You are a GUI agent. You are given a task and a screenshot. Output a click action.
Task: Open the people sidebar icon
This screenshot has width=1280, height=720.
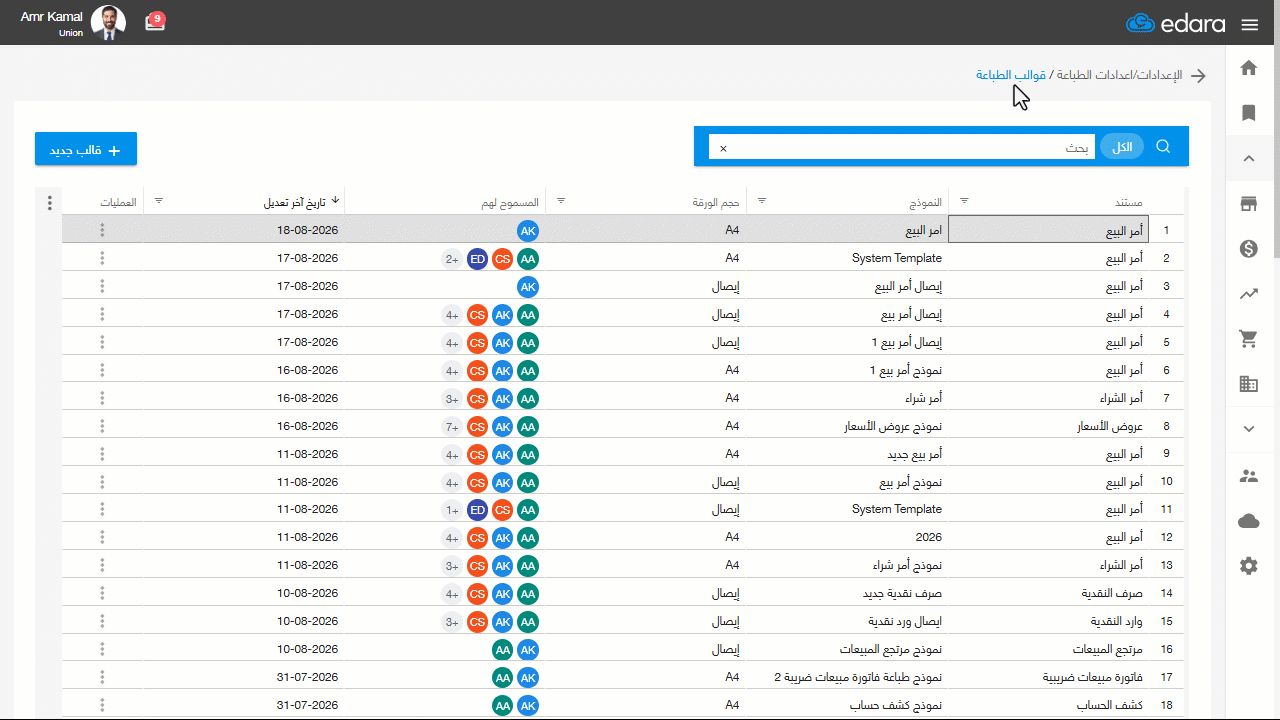point(1248,476)
